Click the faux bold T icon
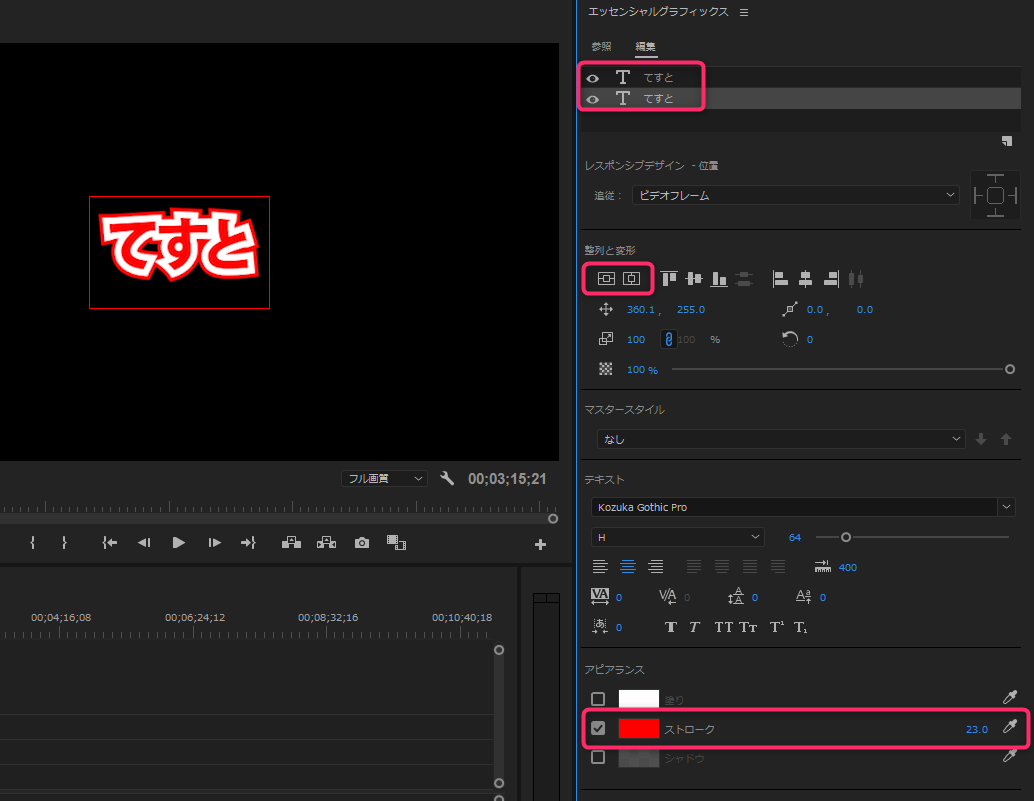 [670, 627]
